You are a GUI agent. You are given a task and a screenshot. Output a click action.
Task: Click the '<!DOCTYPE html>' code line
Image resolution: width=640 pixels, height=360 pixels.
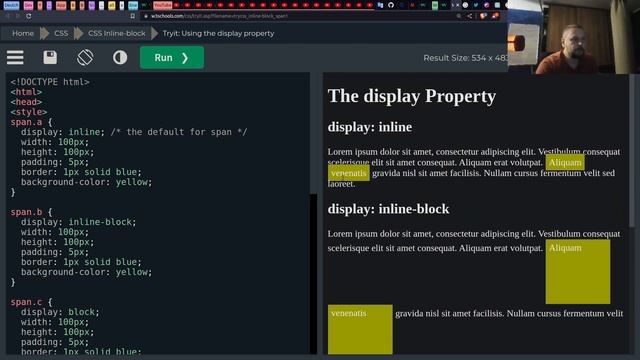pos(50,82)
